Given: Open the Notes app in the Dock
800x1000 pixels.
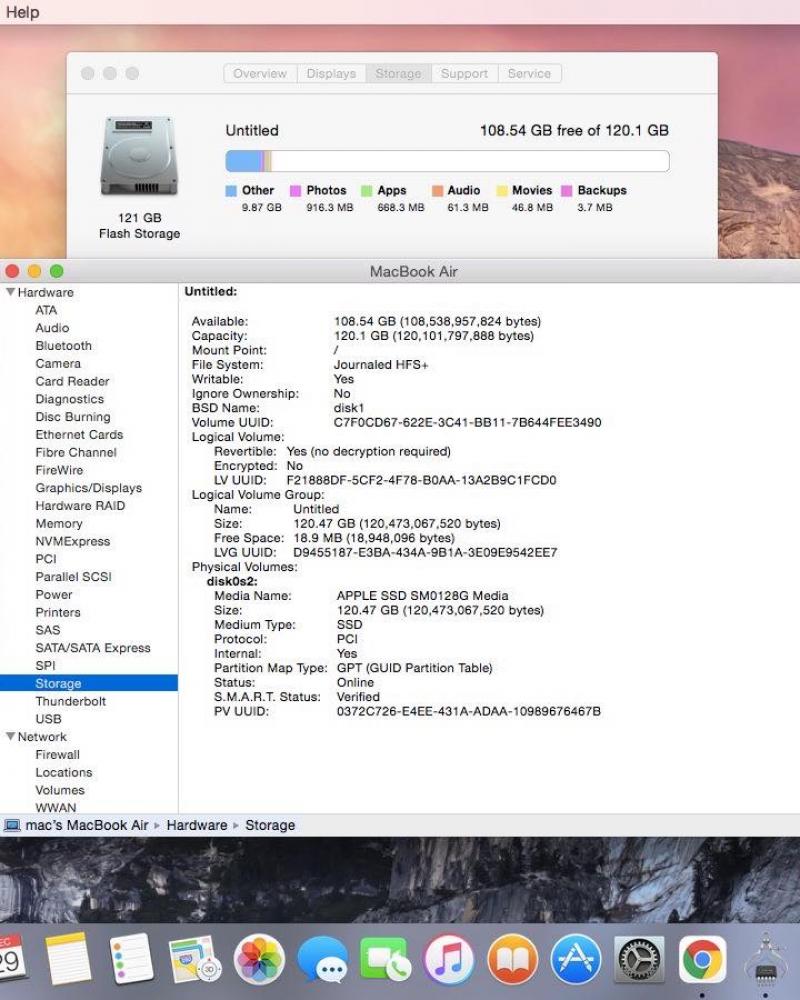Looking at the screenshot, I should coord(68,958).
